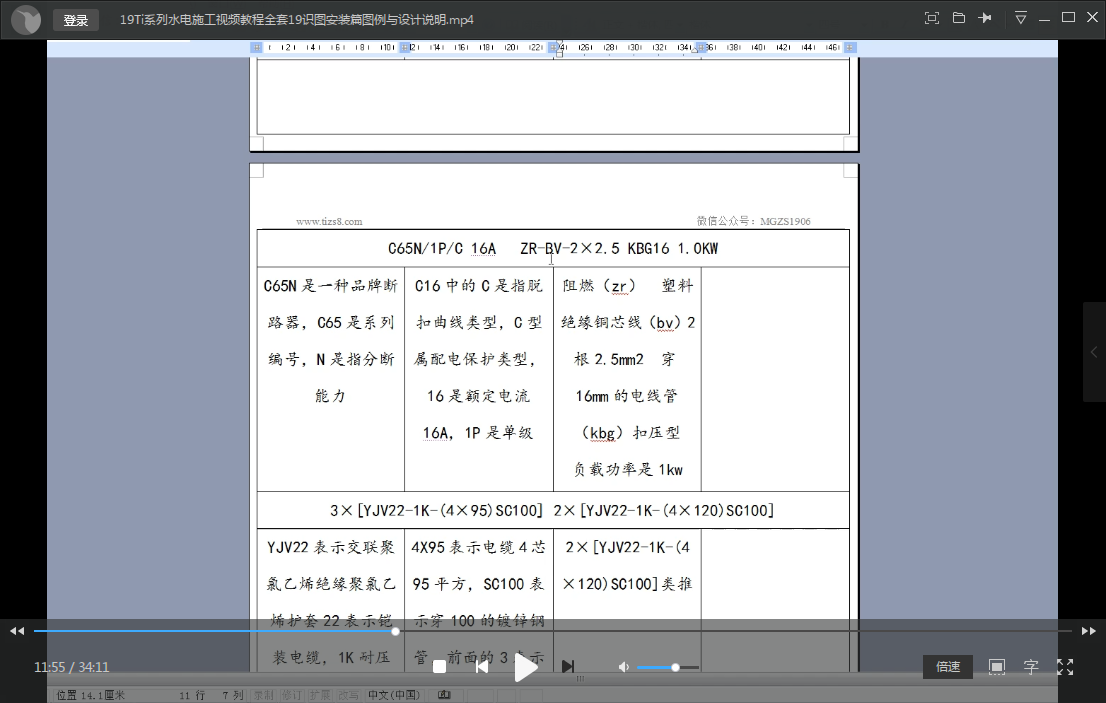This screenshot has width=1106, height=703.
Task: Click the cell starting 'C16 中的 C 是指脱'
Action: [x=479, y=379]
